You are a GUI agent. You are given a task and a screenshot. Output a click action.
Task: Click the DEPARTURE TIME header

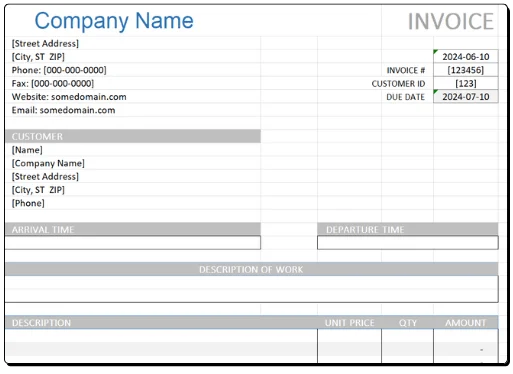(408, 229)
